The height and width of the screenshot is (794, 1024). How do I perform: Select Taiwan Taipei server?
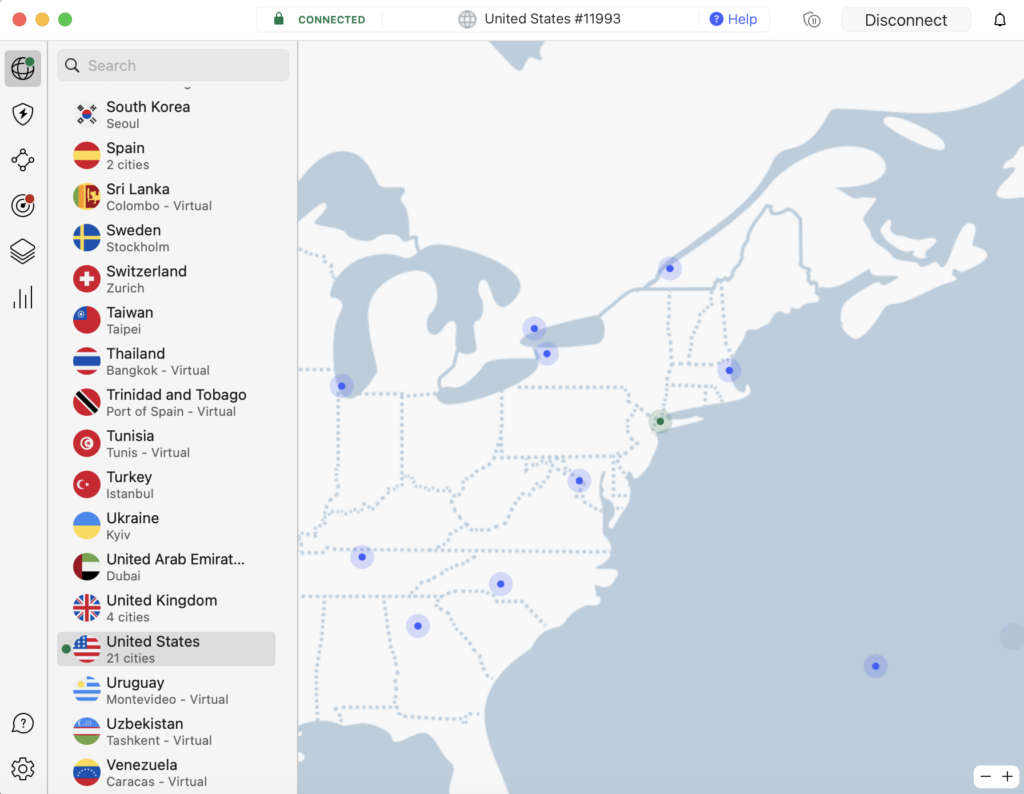[x=167, y=320]
